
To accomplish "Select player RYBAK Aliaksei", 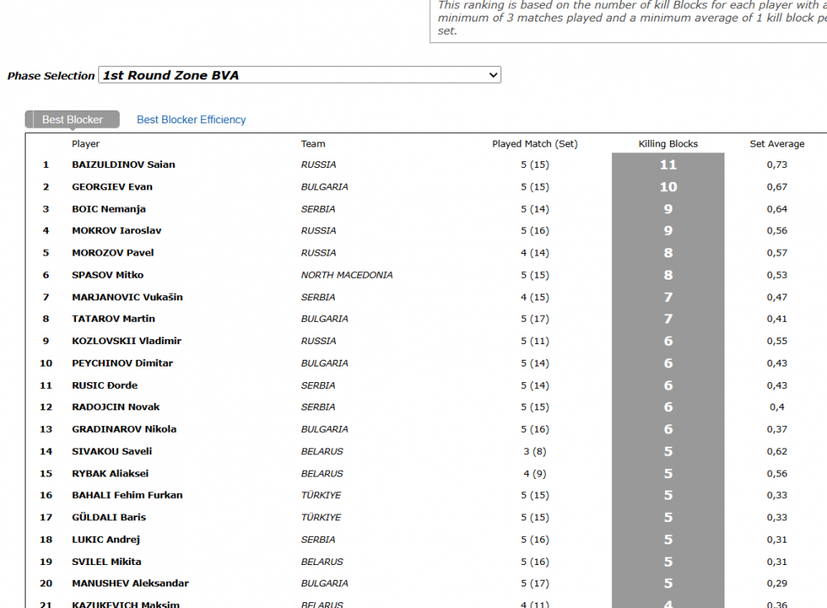I will coord(110,473).
